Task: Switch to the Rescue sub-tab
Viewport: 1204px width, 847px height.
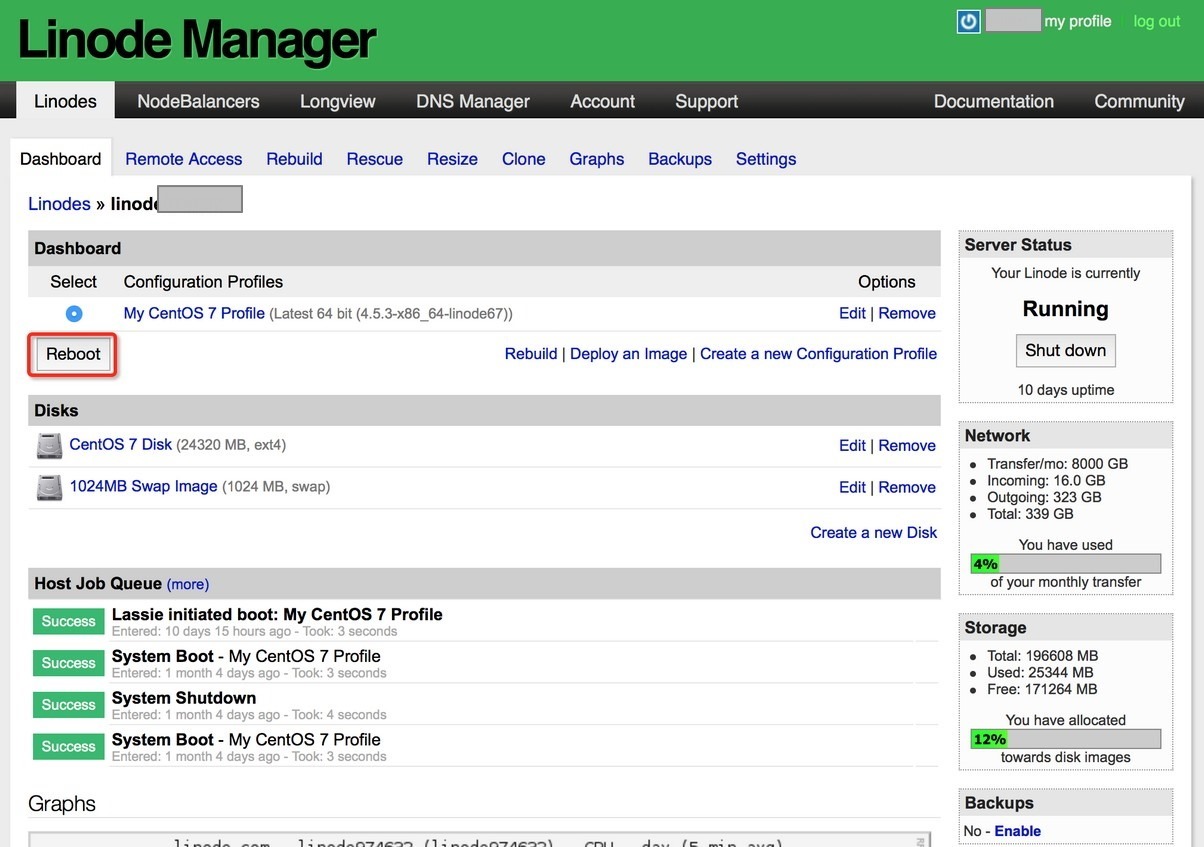Action: tap(375, 159)
